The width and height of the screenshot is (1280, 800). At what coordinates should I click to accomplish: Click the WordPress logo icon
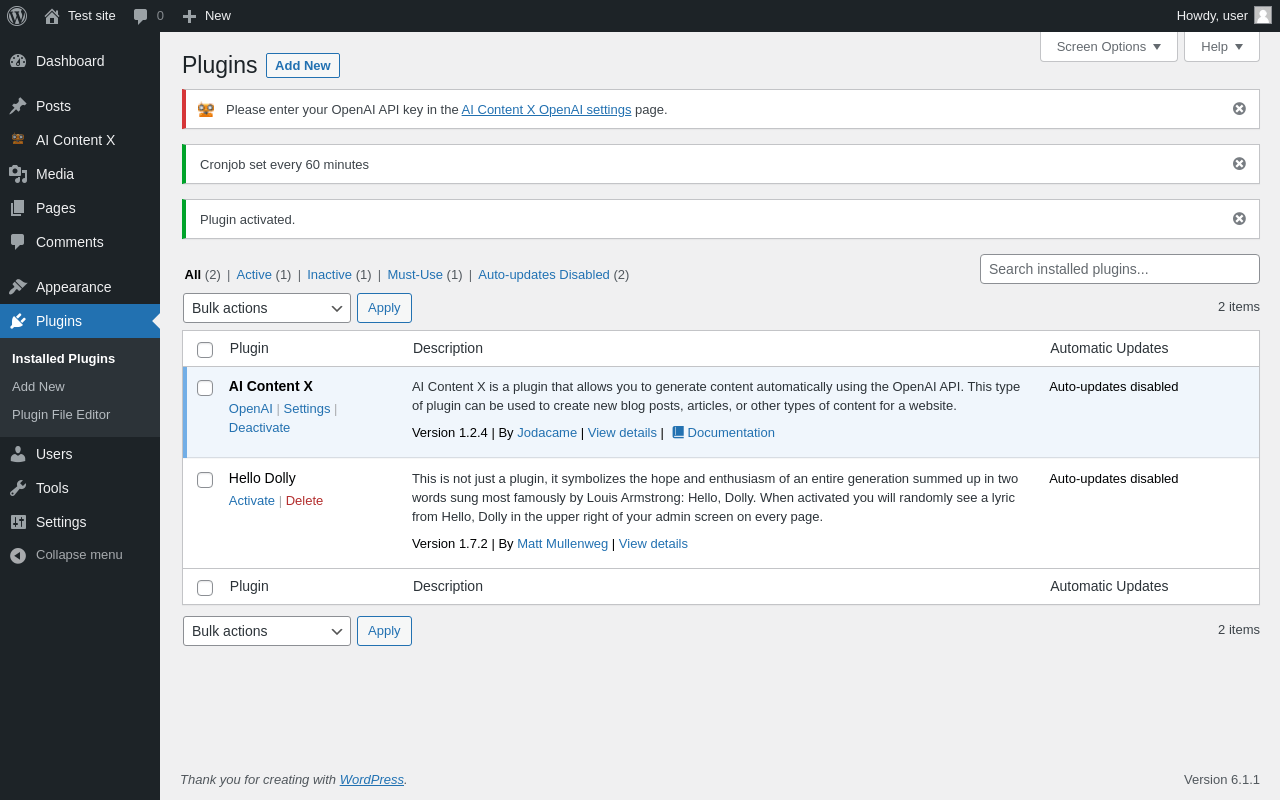pyautogui.click(x=17, y=16)
